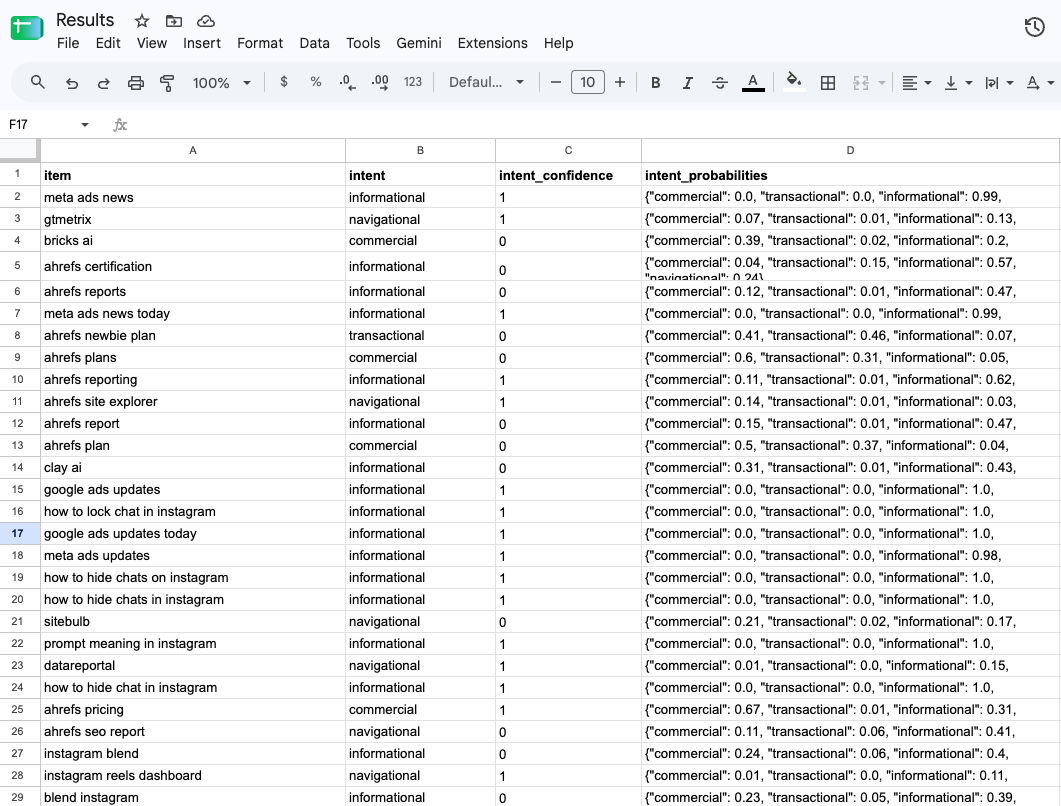Viewport: 1061px width, 806px height.
Task: Open the Tools menu
Action: [x=363, y=43]
